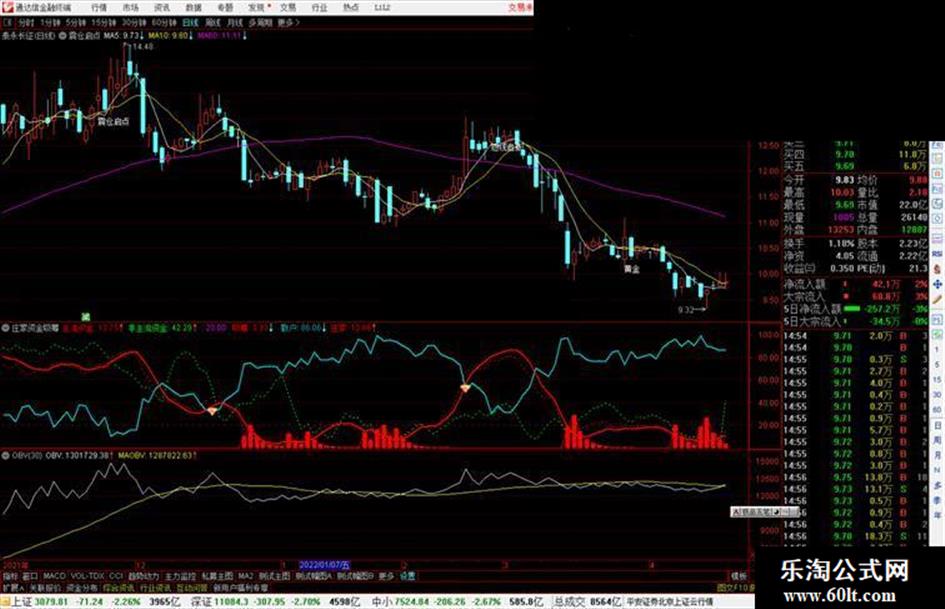Viewport: 945px width, 609px height.
Task: Apply the MA2 indicator
Action: point(245,576)
